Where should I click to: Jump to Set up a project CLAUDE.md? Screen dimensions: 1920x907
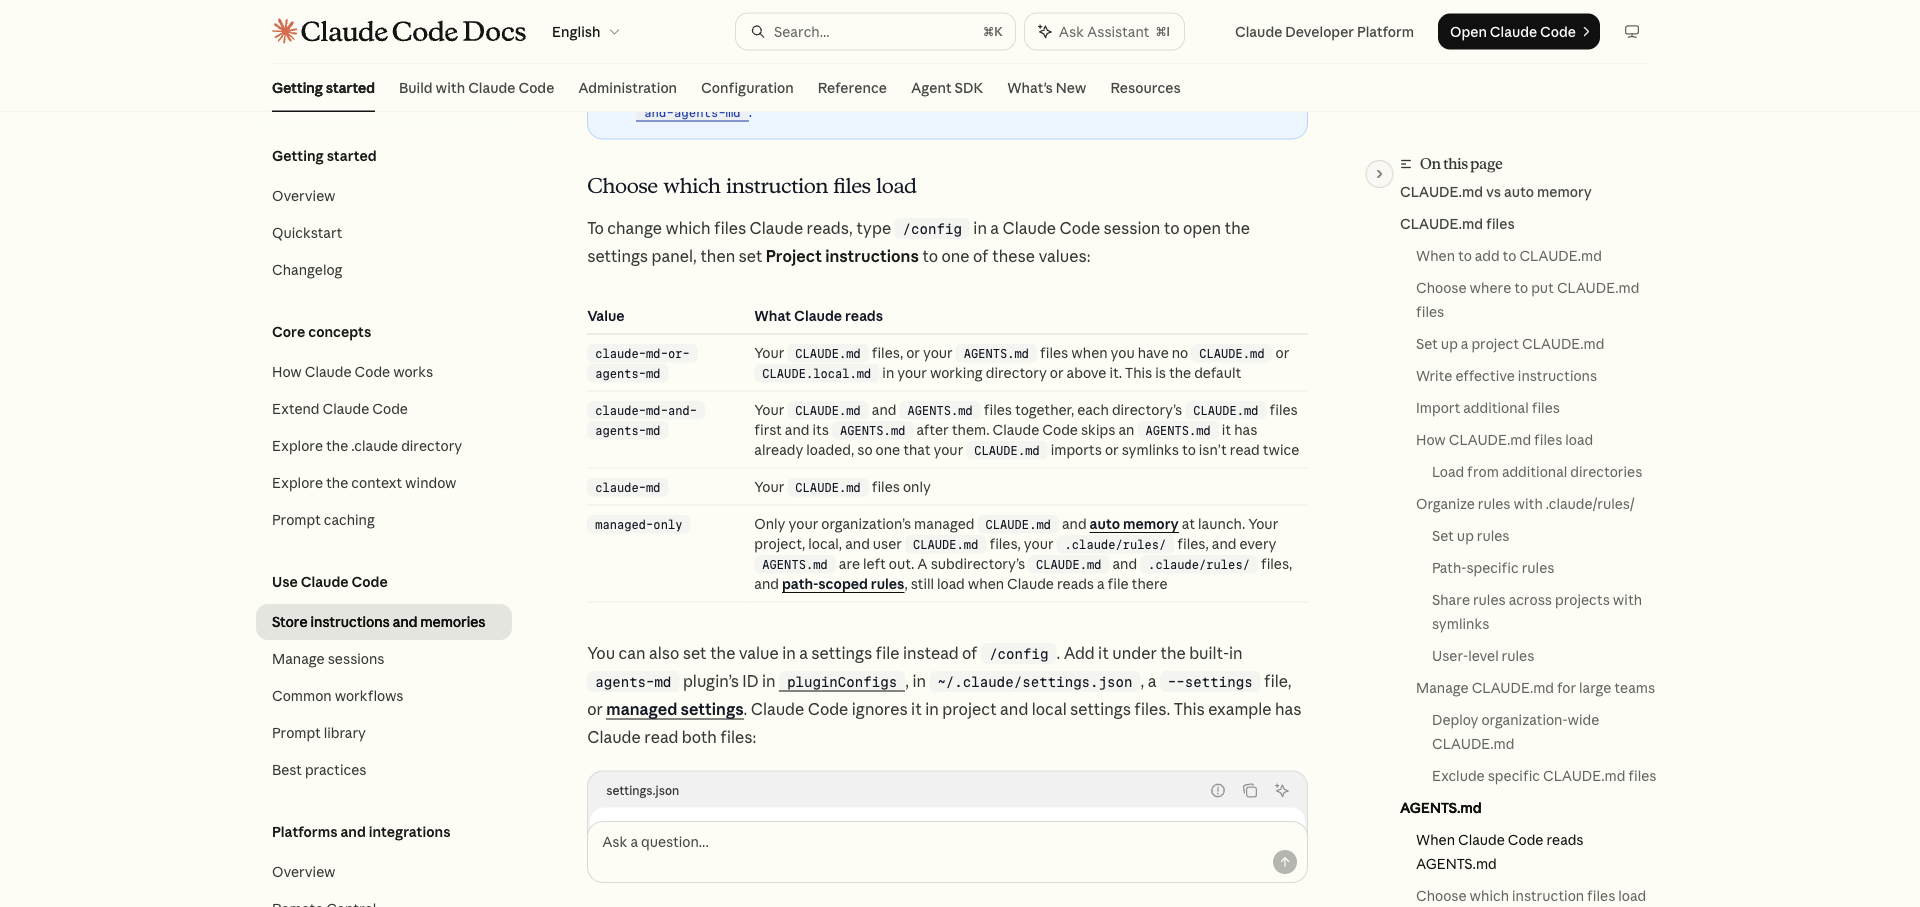[x=1509, y=344]
